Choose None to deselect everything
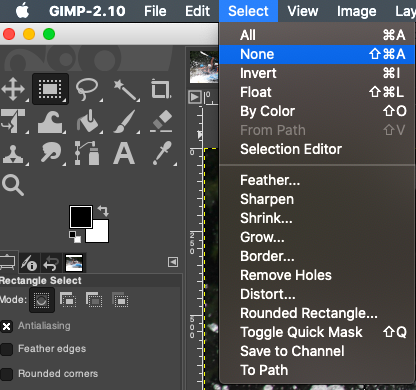Viewport: 416px width, 390px height. tap(317, 54)
